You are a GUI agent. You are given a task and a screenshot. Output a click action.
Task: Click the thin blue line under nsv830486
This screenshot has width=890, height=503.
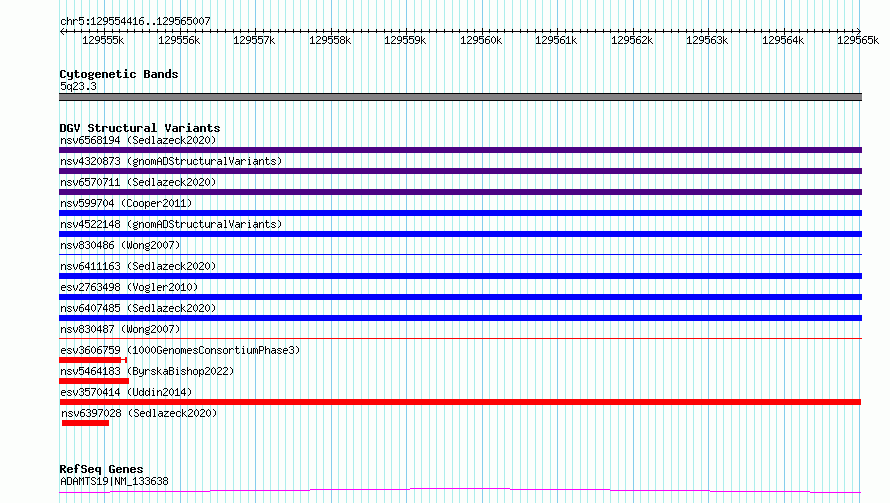[460, 254]
